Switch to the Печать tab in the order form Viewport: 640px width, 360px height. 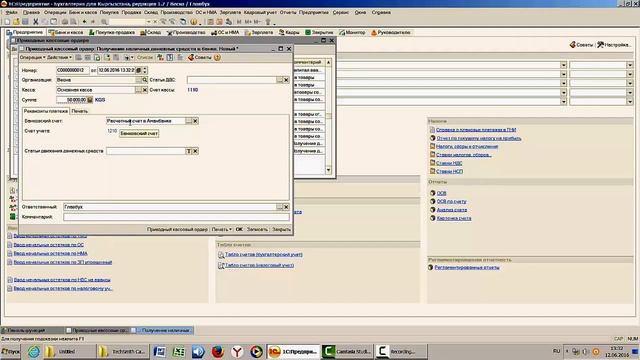point(80,111)
